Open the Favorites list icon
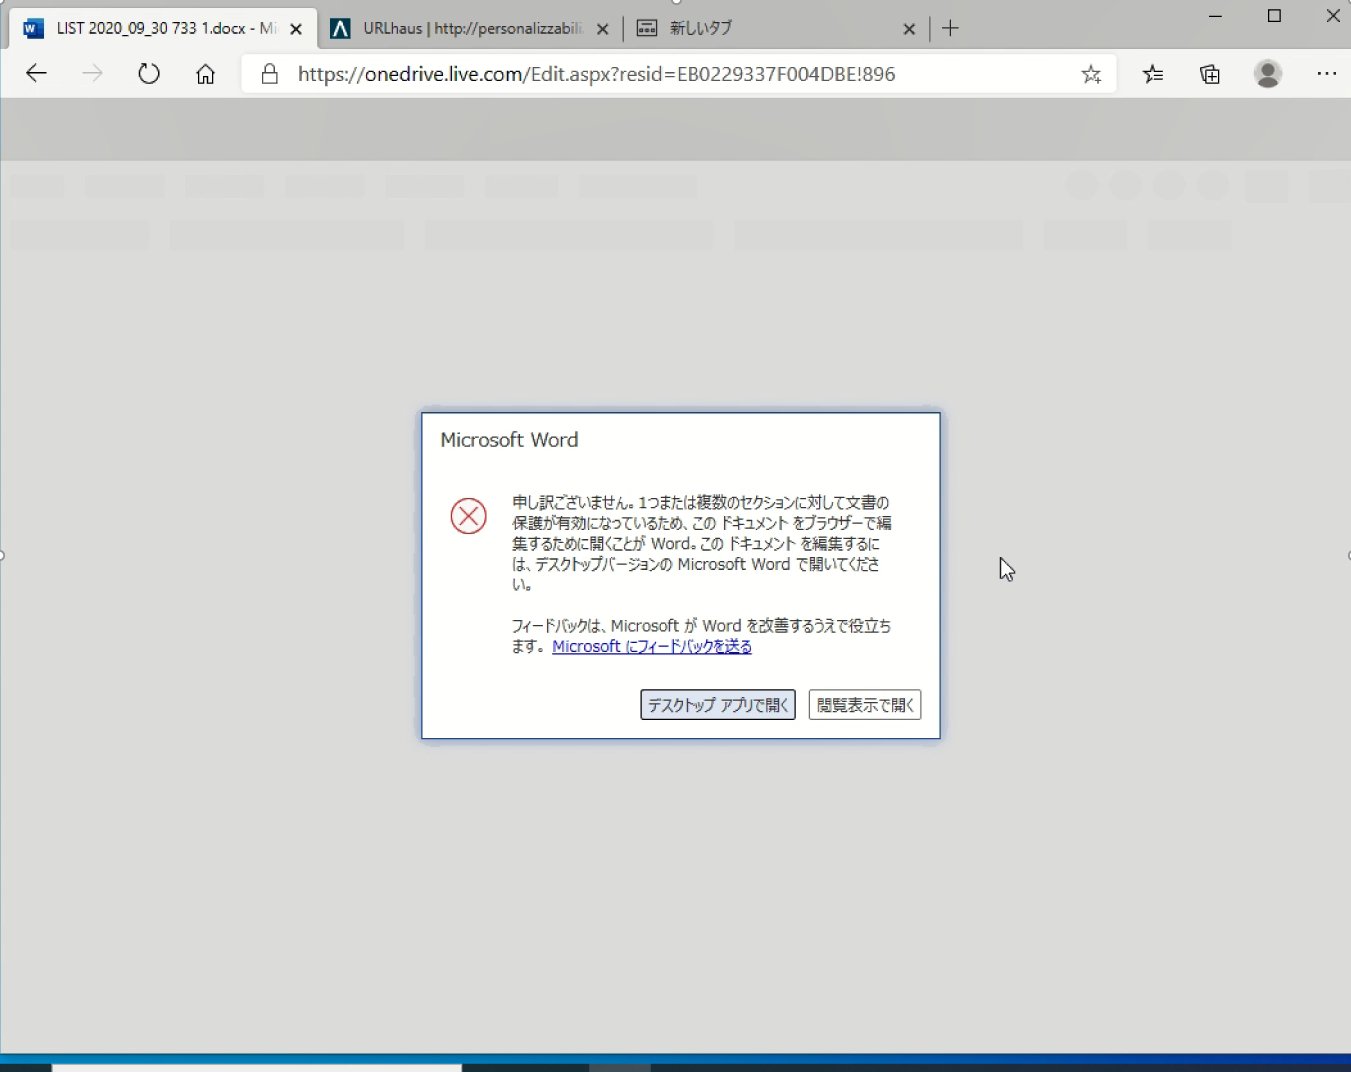This screenshot has height=1072, width=1351. 1153,74
